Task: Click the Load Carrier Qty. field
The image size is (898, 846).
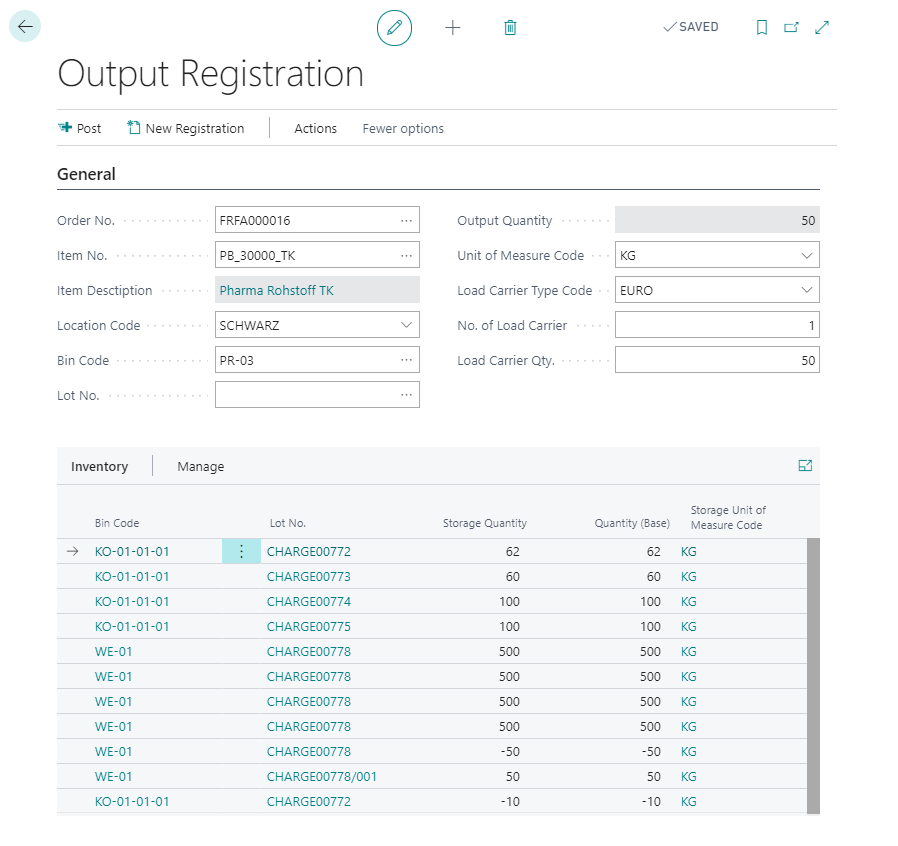Action: [x=717, y=360]
